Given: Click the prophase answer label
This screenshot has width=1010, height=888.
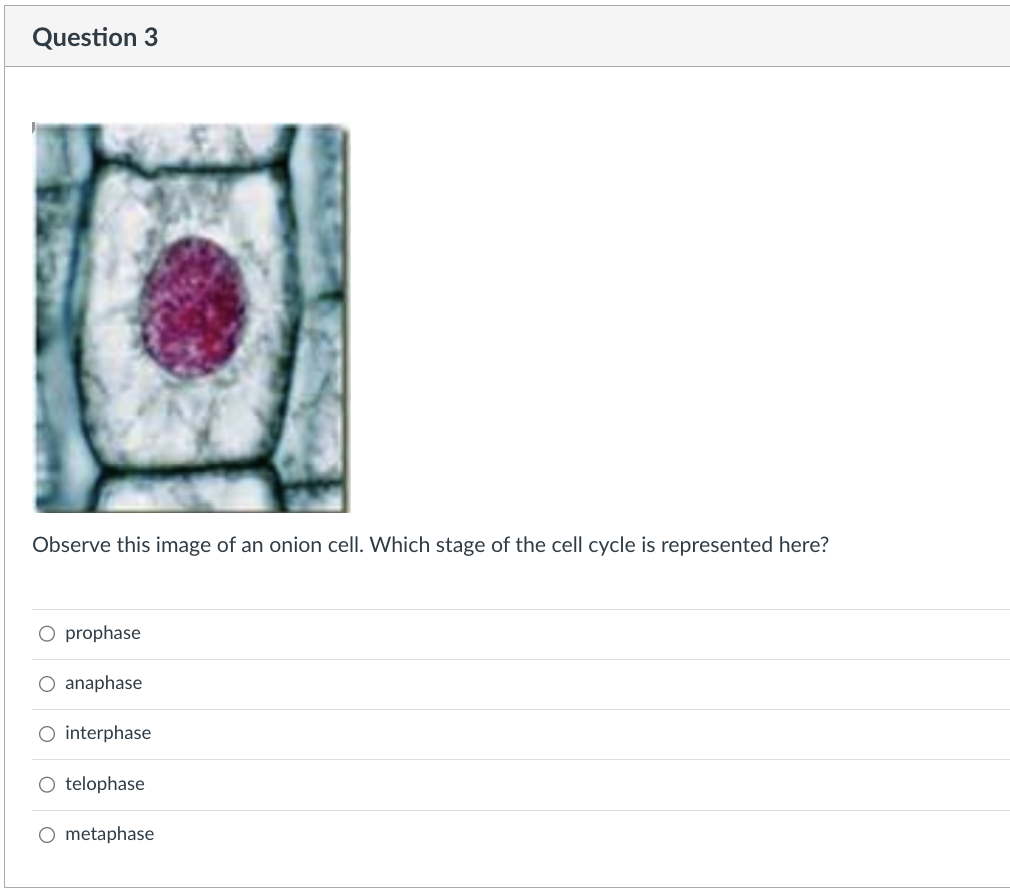Looking at the screenshot, I should click(102, 633).
